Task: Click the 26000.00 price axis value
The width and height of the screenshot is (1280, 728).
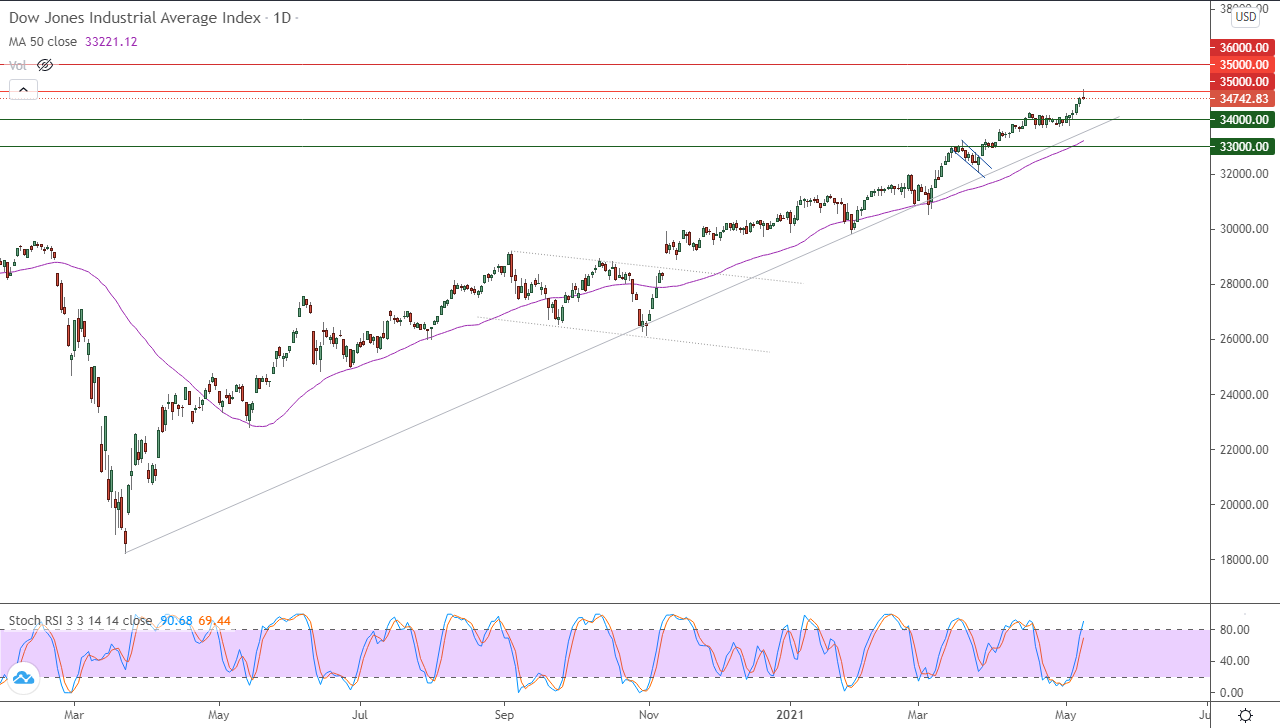Action: 1243,339
